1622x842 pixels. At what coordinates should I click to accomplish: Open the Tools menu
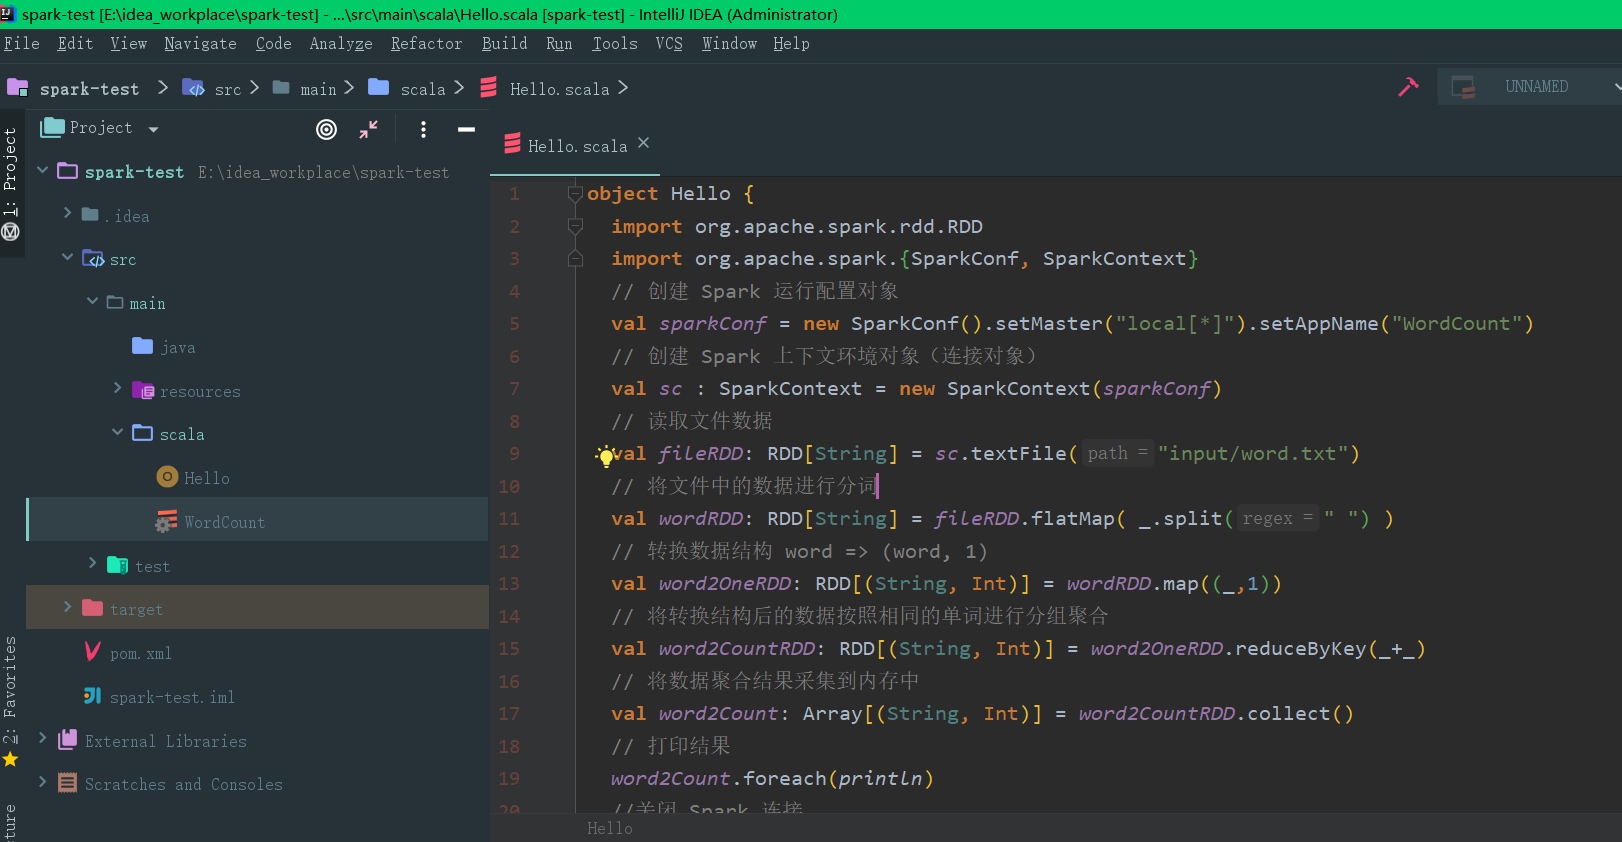(x=615, y=44)
